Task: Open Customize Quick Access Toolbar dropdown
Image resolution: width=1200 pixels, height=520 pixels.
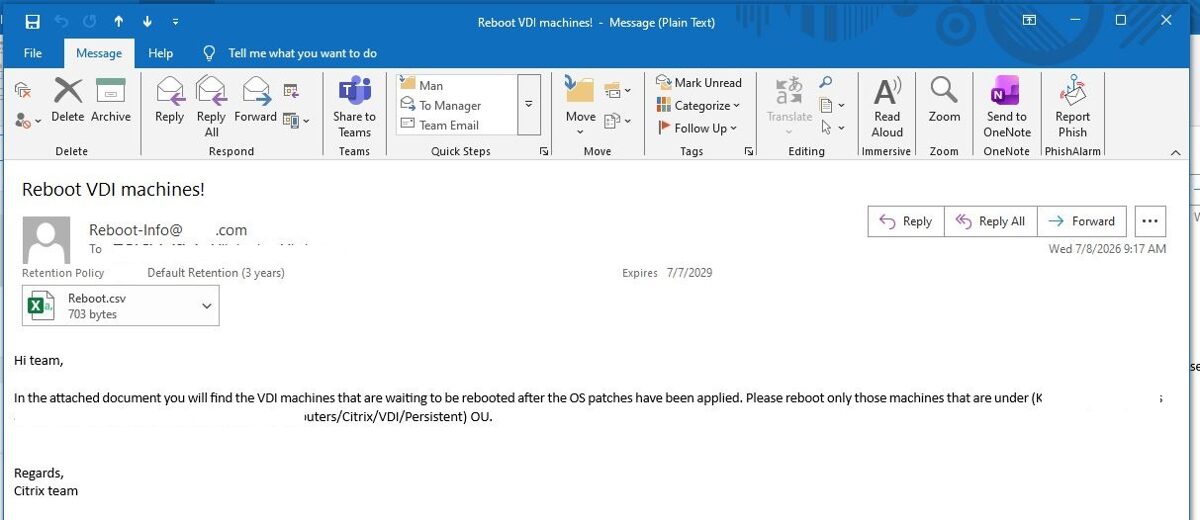Action: (176, 21)
